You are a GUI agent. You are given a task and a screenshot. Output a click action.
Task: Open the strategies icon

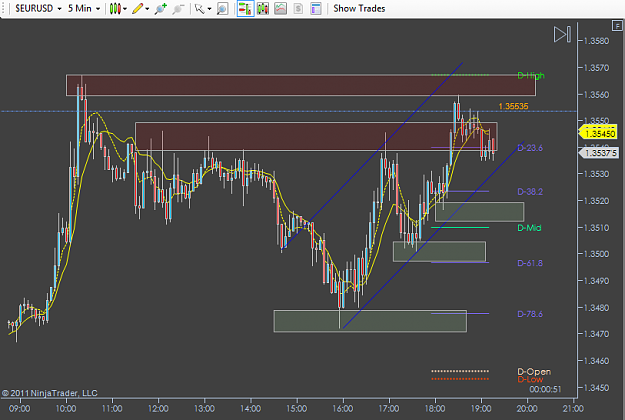coord(298,8)
